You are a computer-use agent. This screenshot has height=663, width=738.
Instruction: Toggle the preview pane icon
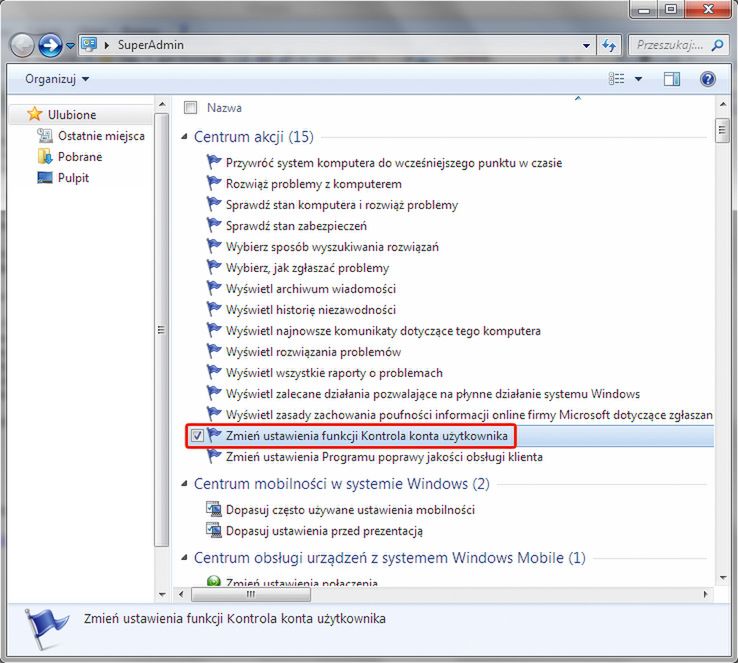[672, 79]
